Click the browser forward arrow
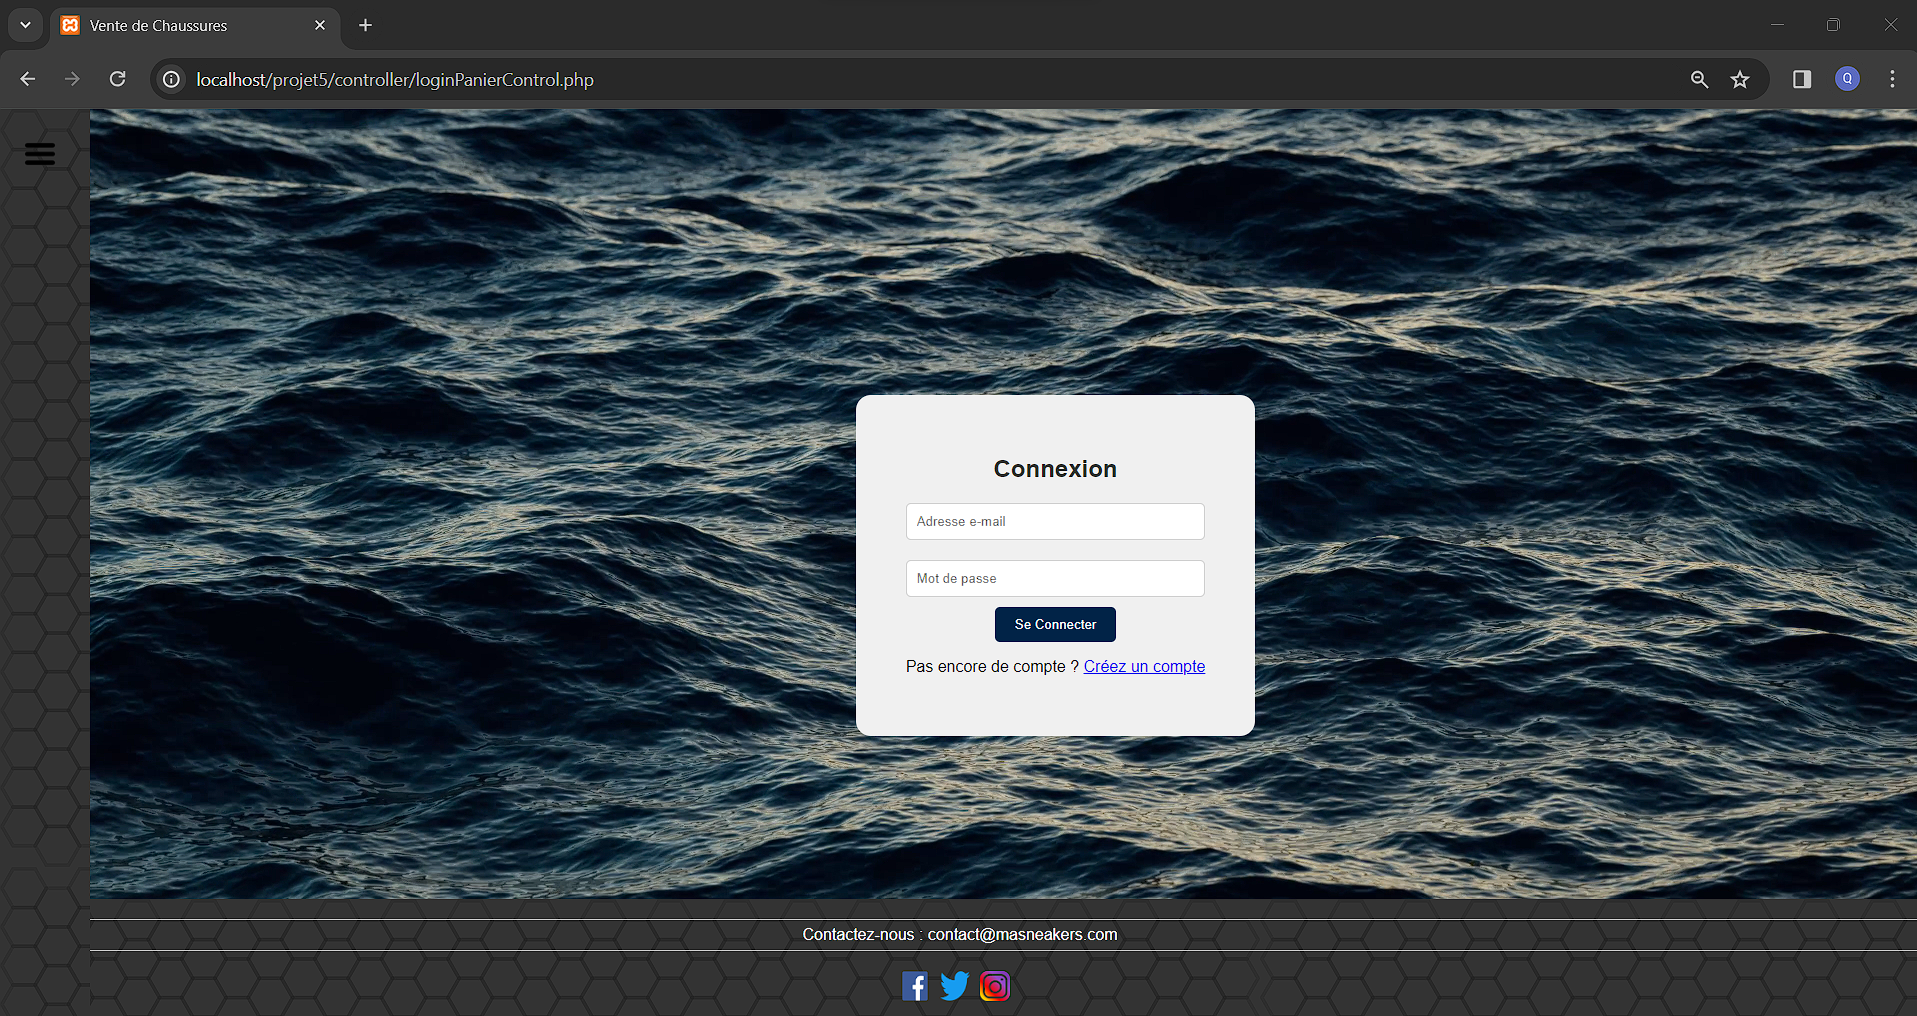The width and height of the screenshot is (1917, 1016). point(72,79)
